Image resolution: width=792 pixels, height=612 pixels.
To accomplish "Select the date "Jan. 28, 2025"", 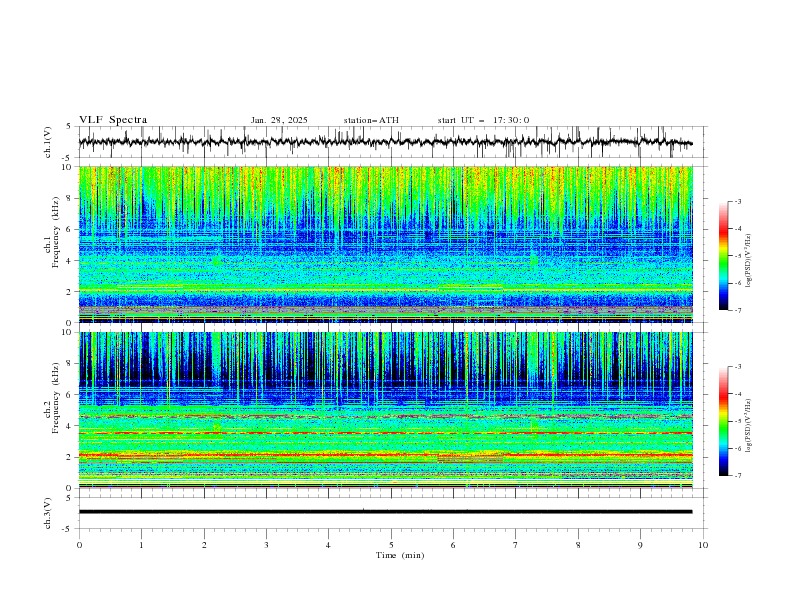I will (x=279, y=120).
